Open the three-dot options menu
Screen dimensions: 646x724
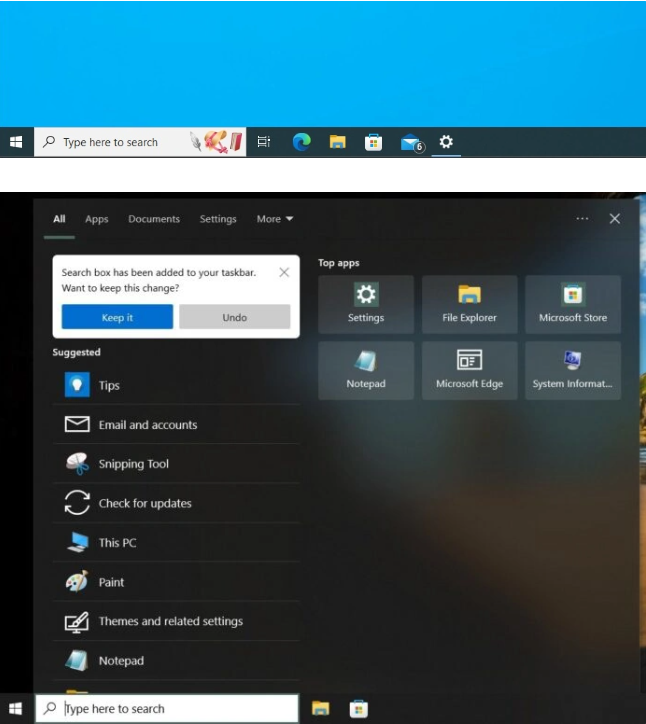582,219
